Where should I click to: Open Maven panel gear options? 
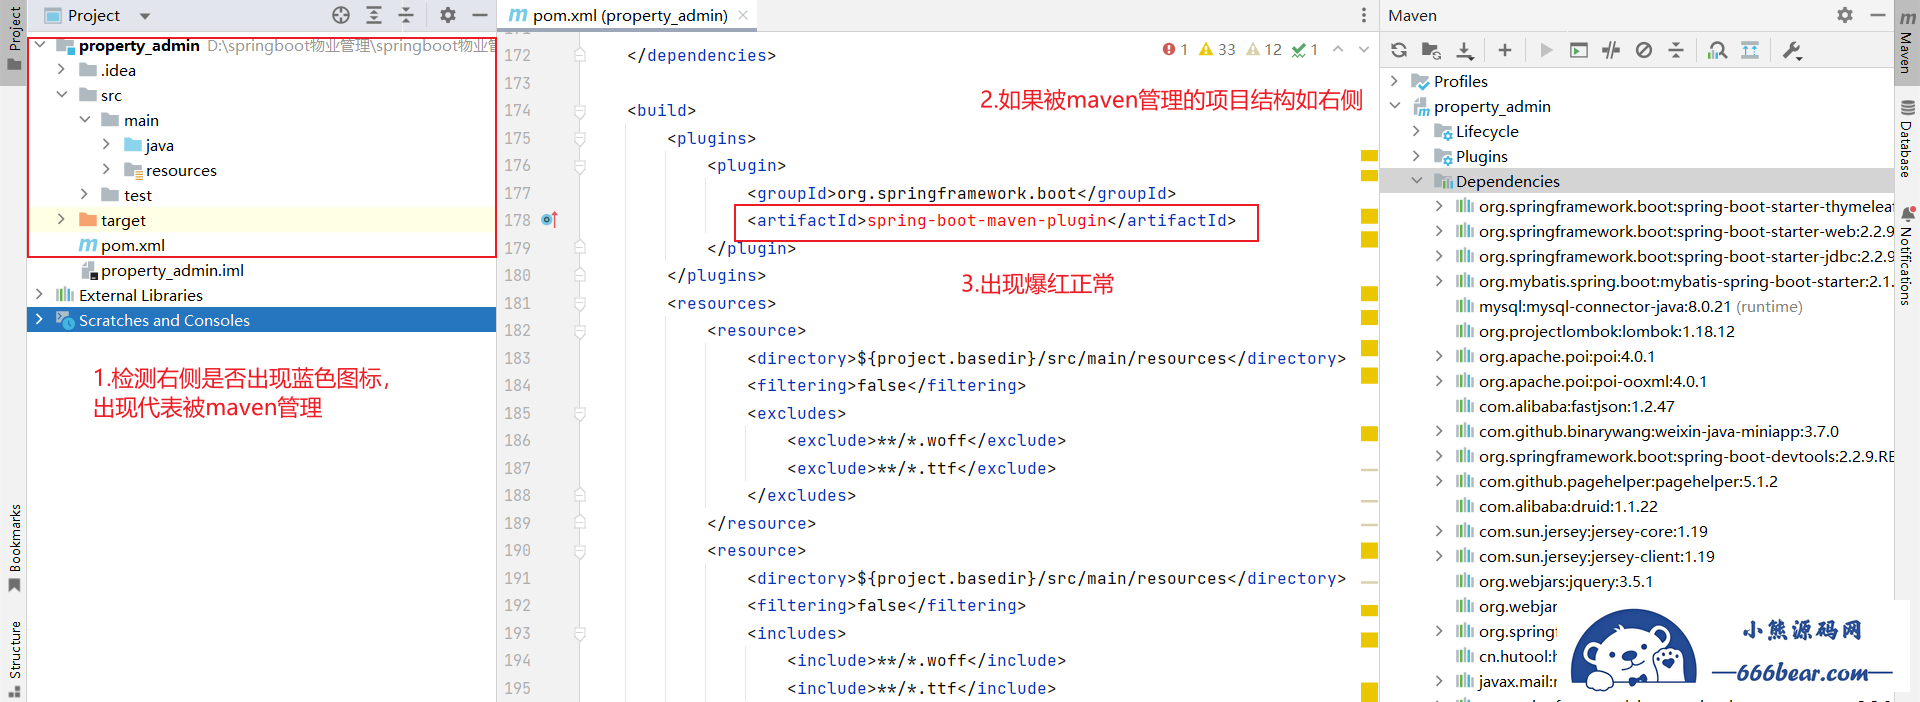(x=1845, y=15)
